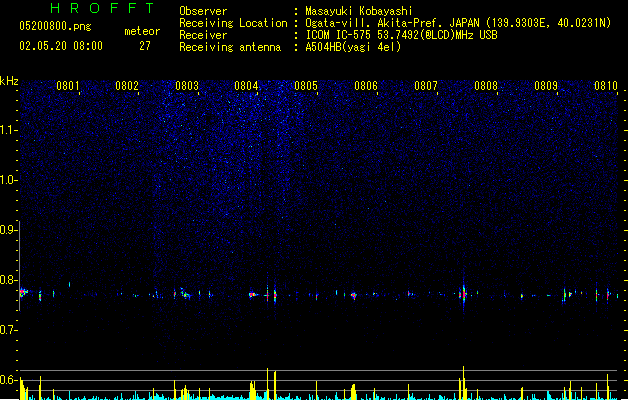Click the 0.9 kHz axis label
Image resolution: width=629 pixels, height=400 pixels.
tap(8, 230)
